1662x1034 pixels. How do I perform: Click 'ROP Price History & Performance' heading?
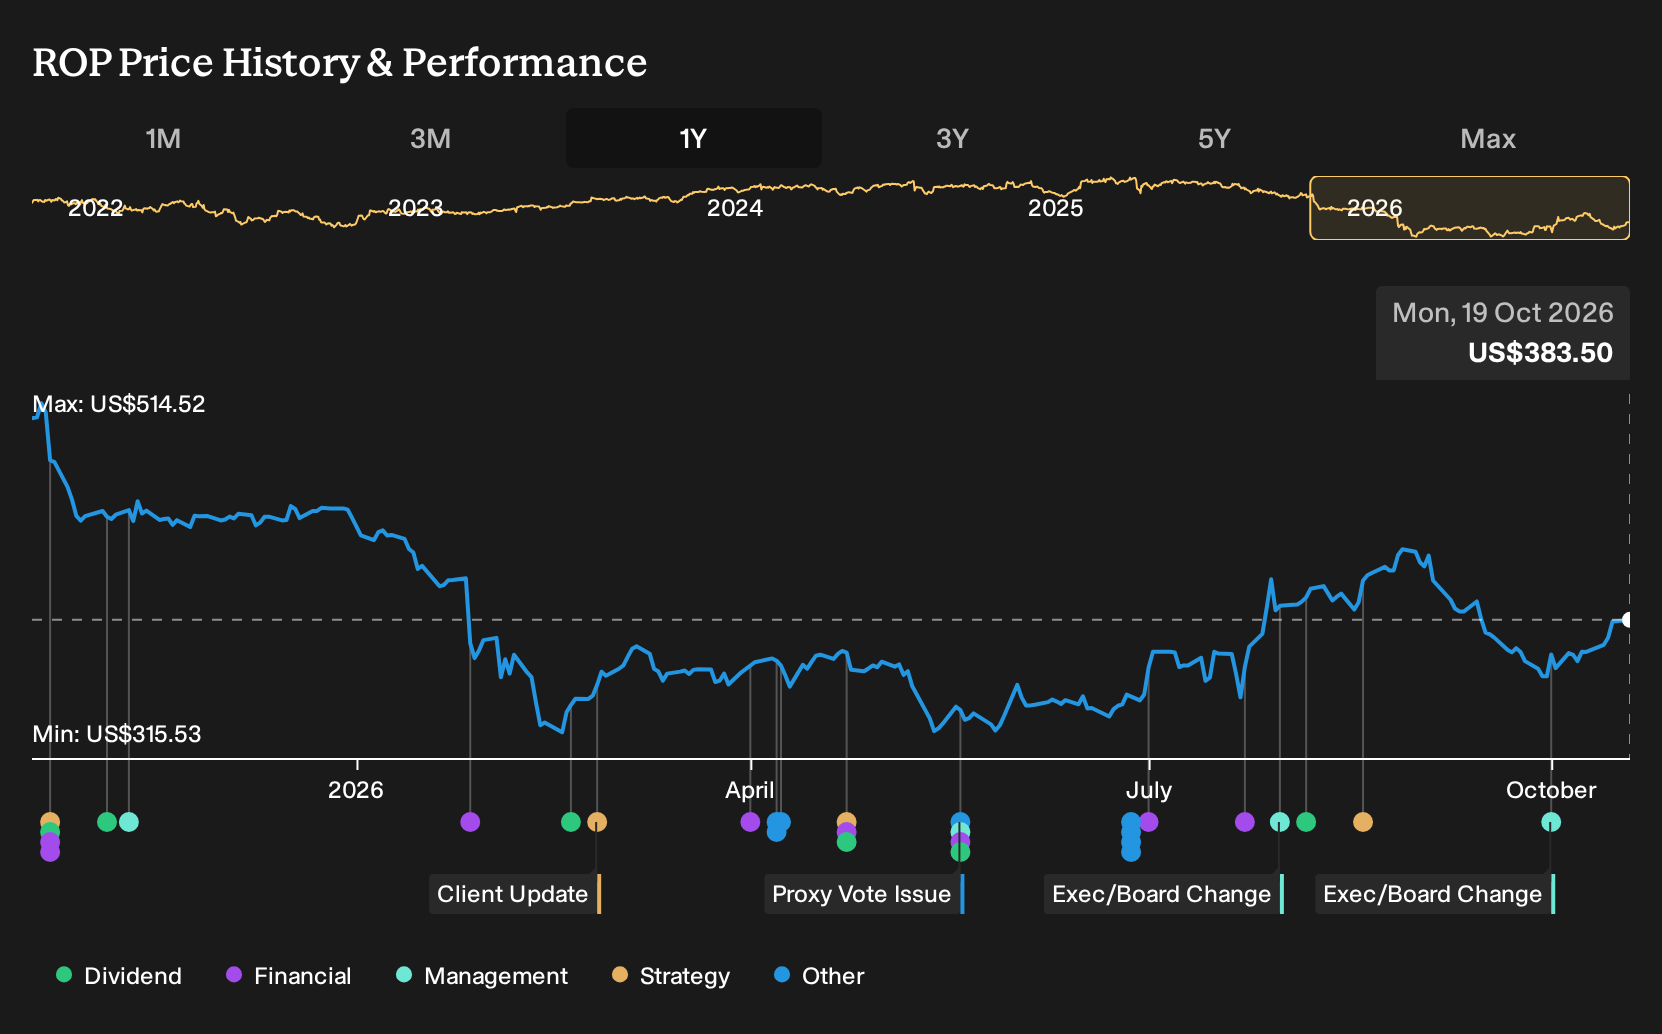pyautogui.click(x=340, y=62)
